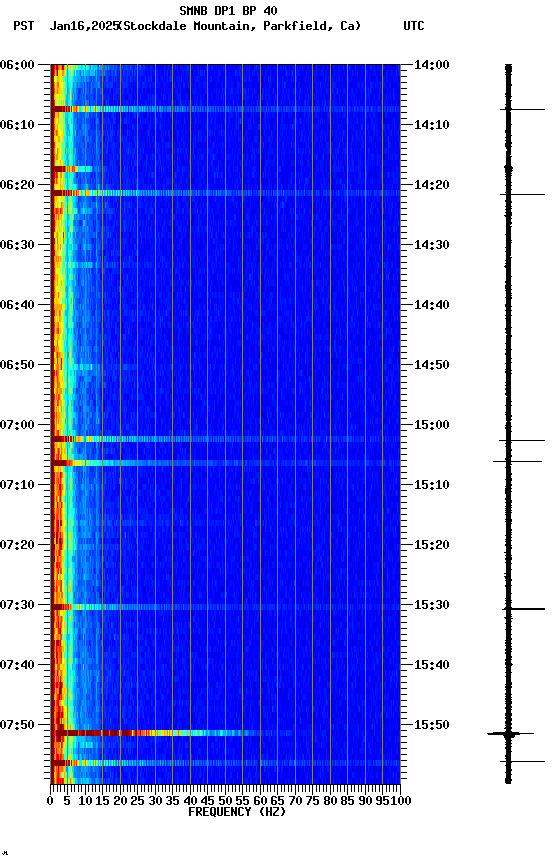Click the spectrogram event band near 07:56
552x864 pixels.
tap(225, 763)
